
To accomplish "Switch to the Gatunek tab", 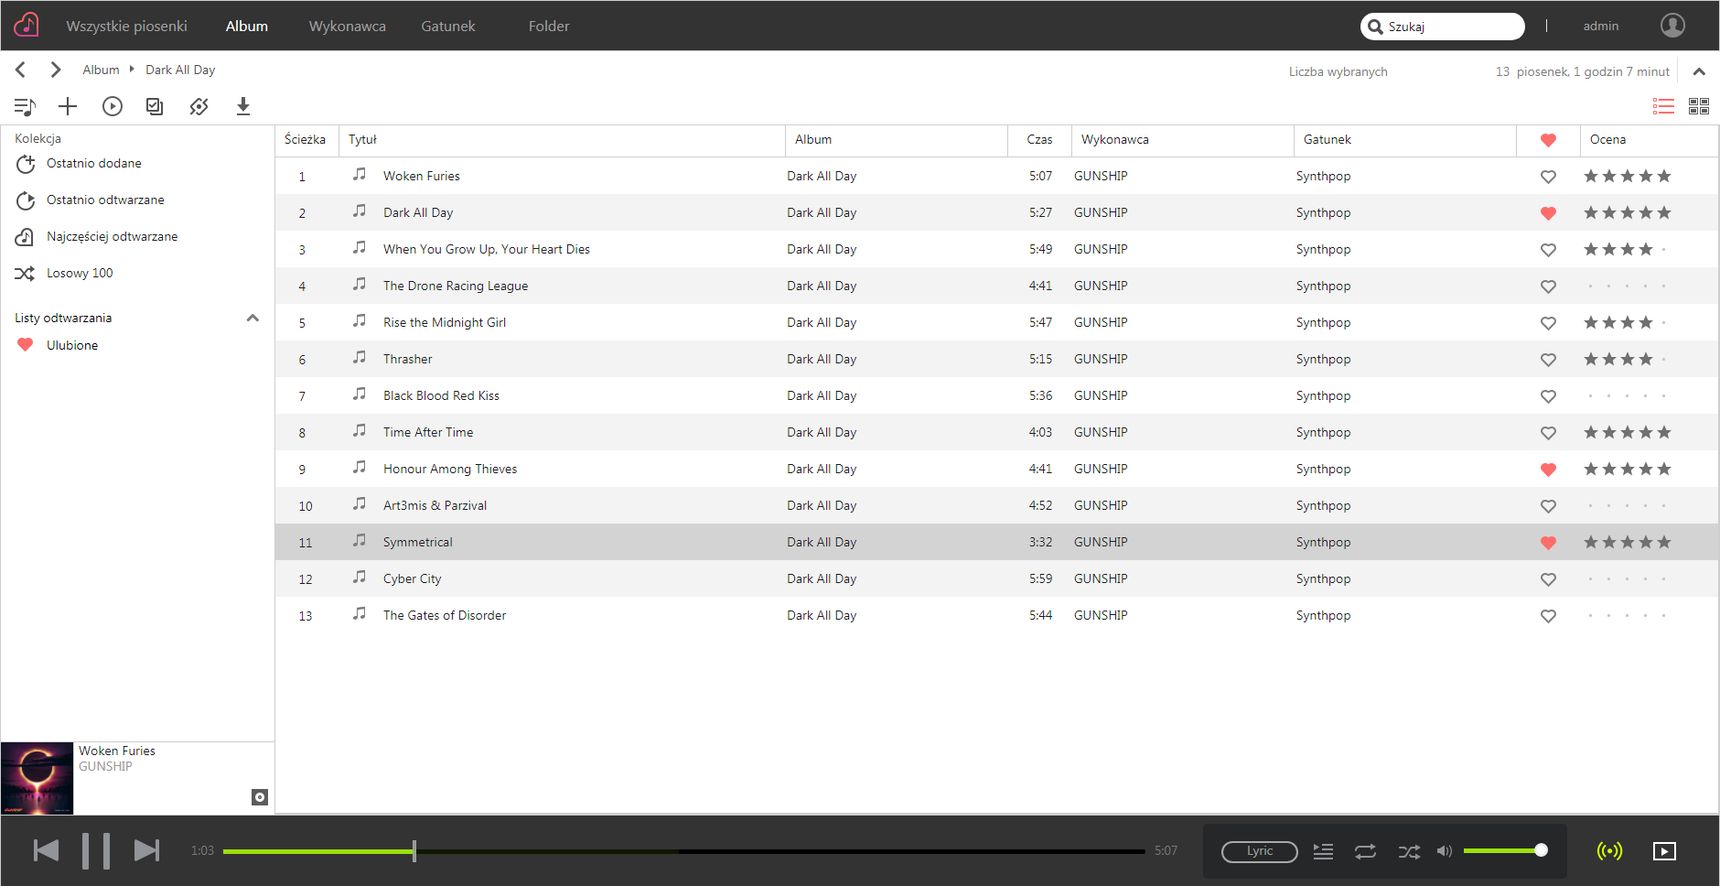I will pos(448,26).
